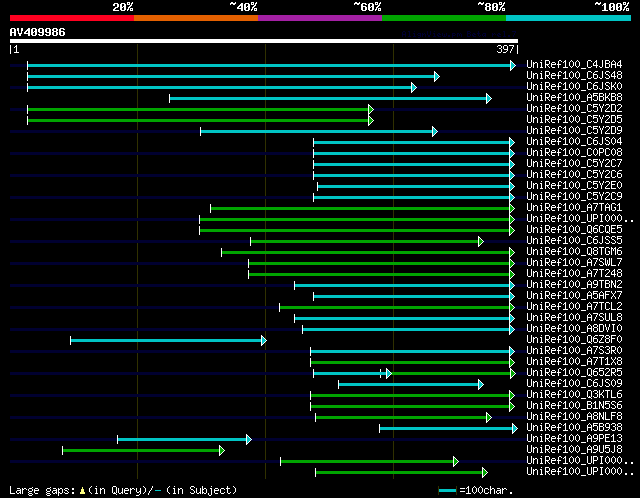Open hit UniRef100_C6JSS5

(574, 241)
